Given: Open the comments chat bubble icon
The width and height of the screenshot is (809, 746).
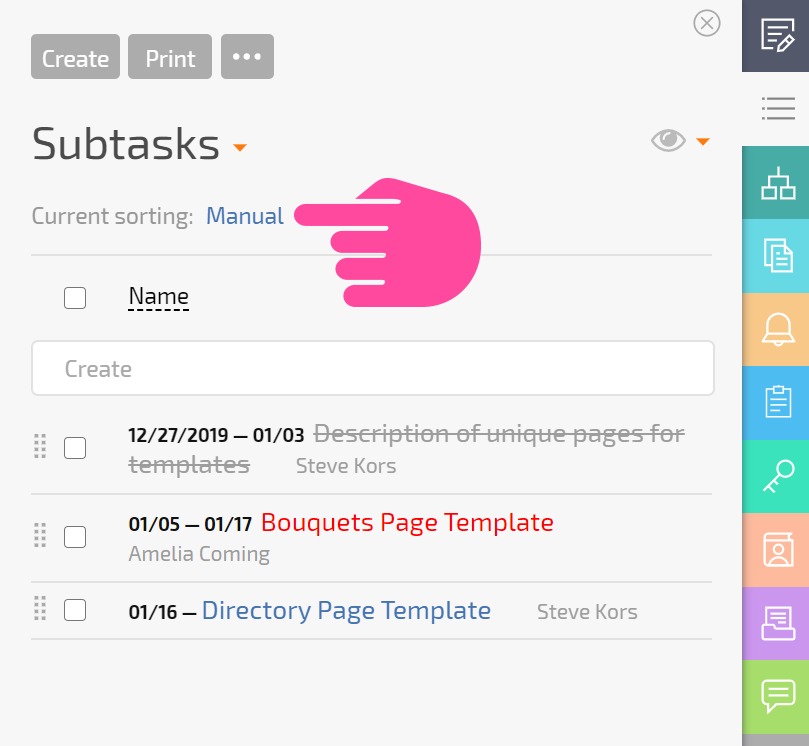Looking at the screenshot, I should tap(776, 697).
